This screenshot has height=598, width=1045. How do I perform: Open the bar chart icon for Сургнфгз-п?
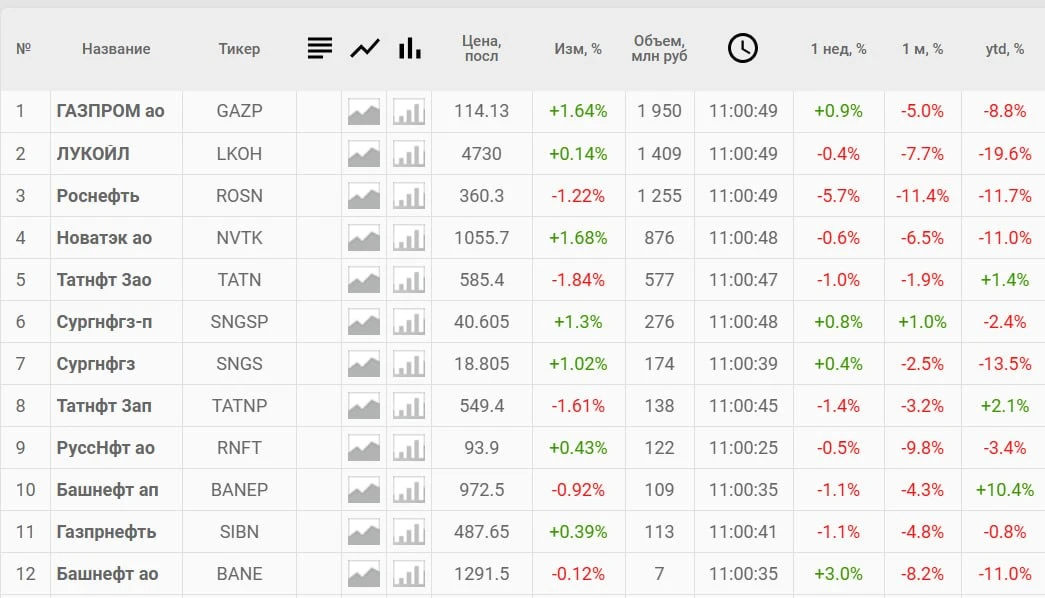pos(409,322)
